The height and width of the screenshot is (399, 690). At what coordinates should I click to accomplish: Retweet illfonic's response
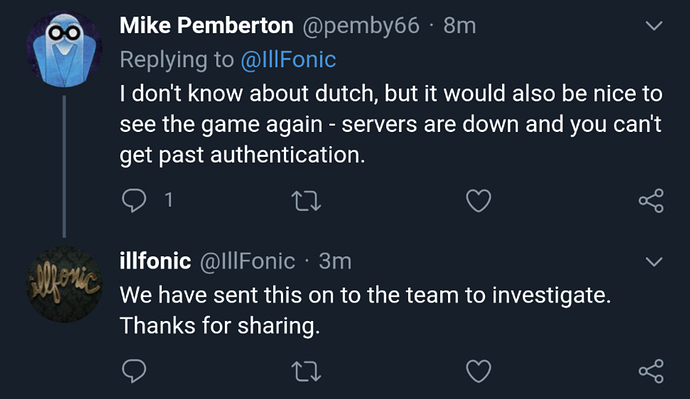click(x=307, y=371)
